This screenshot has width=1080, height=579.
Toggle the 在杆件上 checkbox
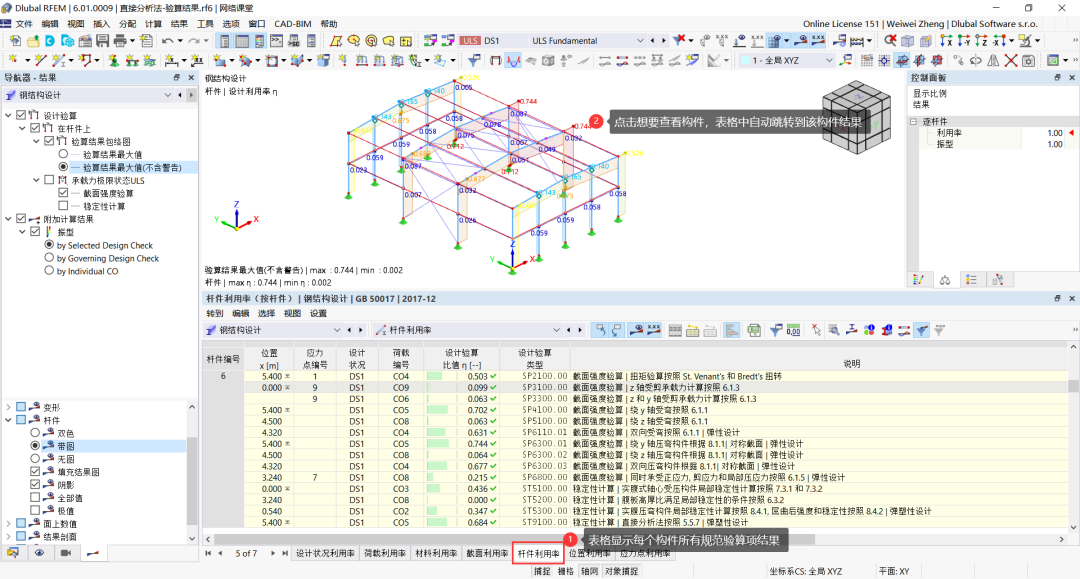click(x=35, y=128)
